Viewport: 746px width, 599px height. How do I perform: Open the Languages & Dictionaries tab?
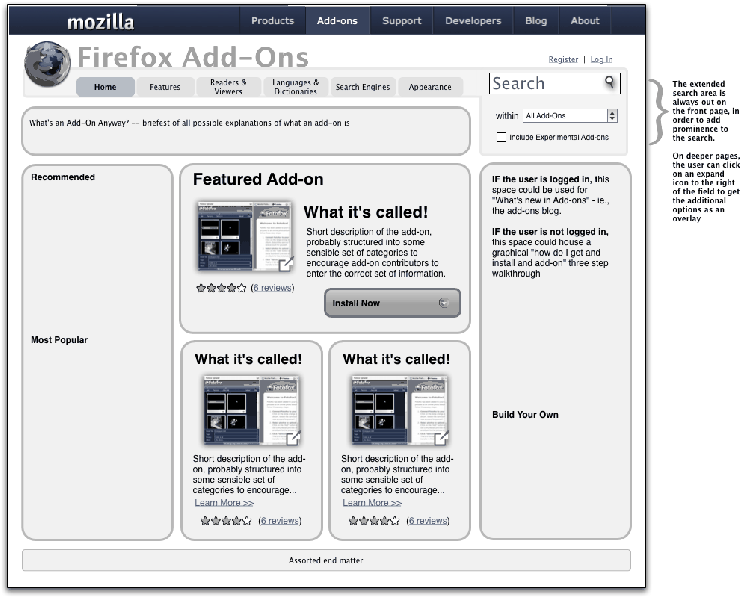(x=295, y=87)
